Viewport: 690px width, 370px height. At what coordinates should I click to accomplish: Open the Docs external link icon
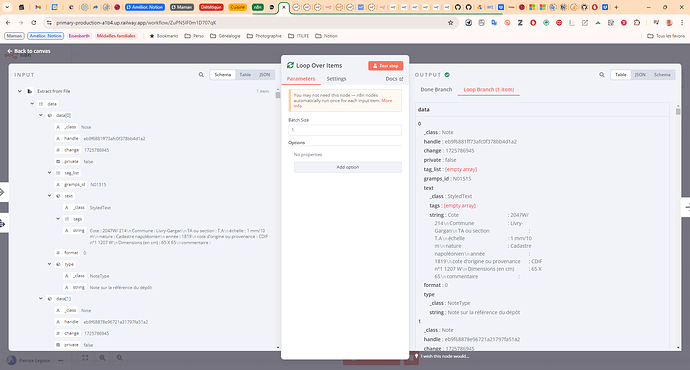click(x=401, y=79)
